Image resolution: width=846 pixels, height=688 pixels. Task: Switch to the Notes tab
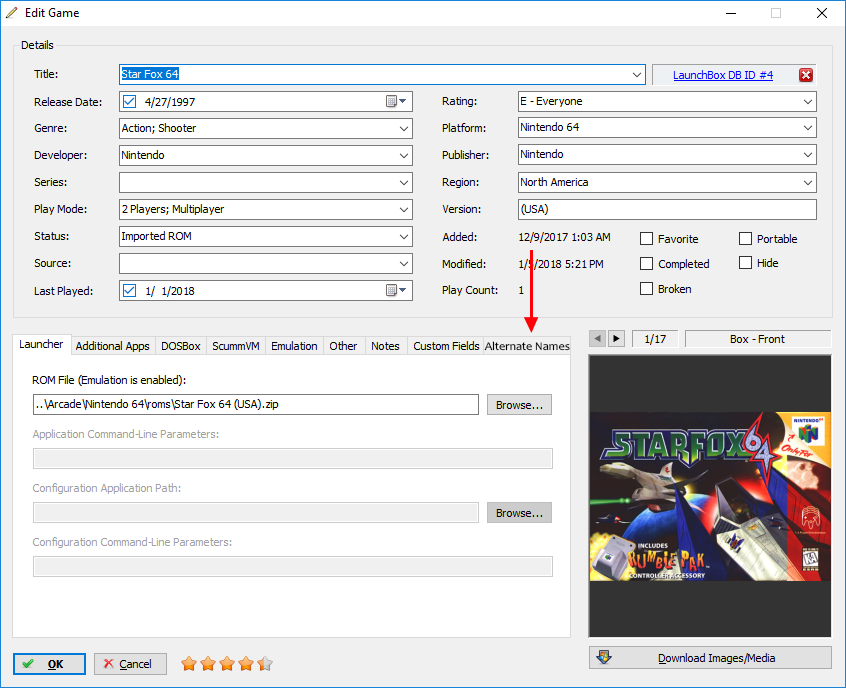point(385,346)
